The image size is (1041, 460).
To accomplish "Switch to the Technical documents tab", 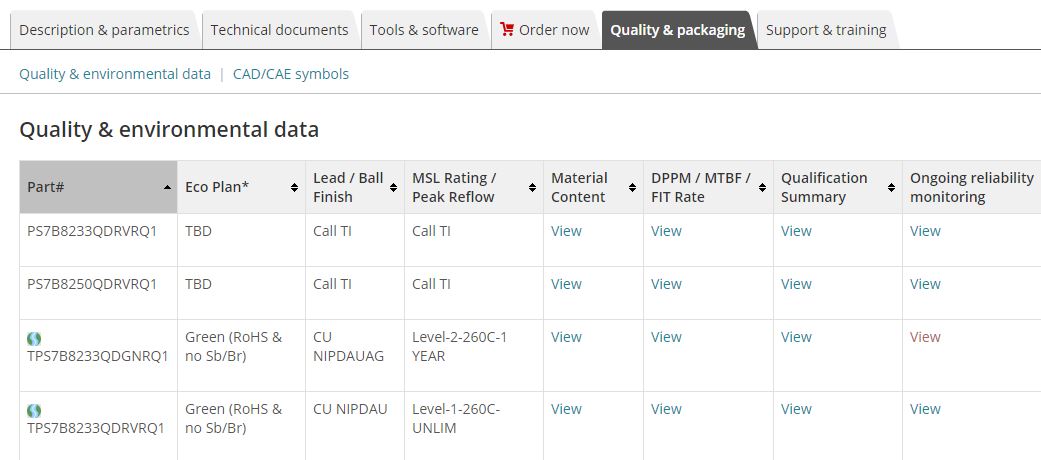I will 279,30.
